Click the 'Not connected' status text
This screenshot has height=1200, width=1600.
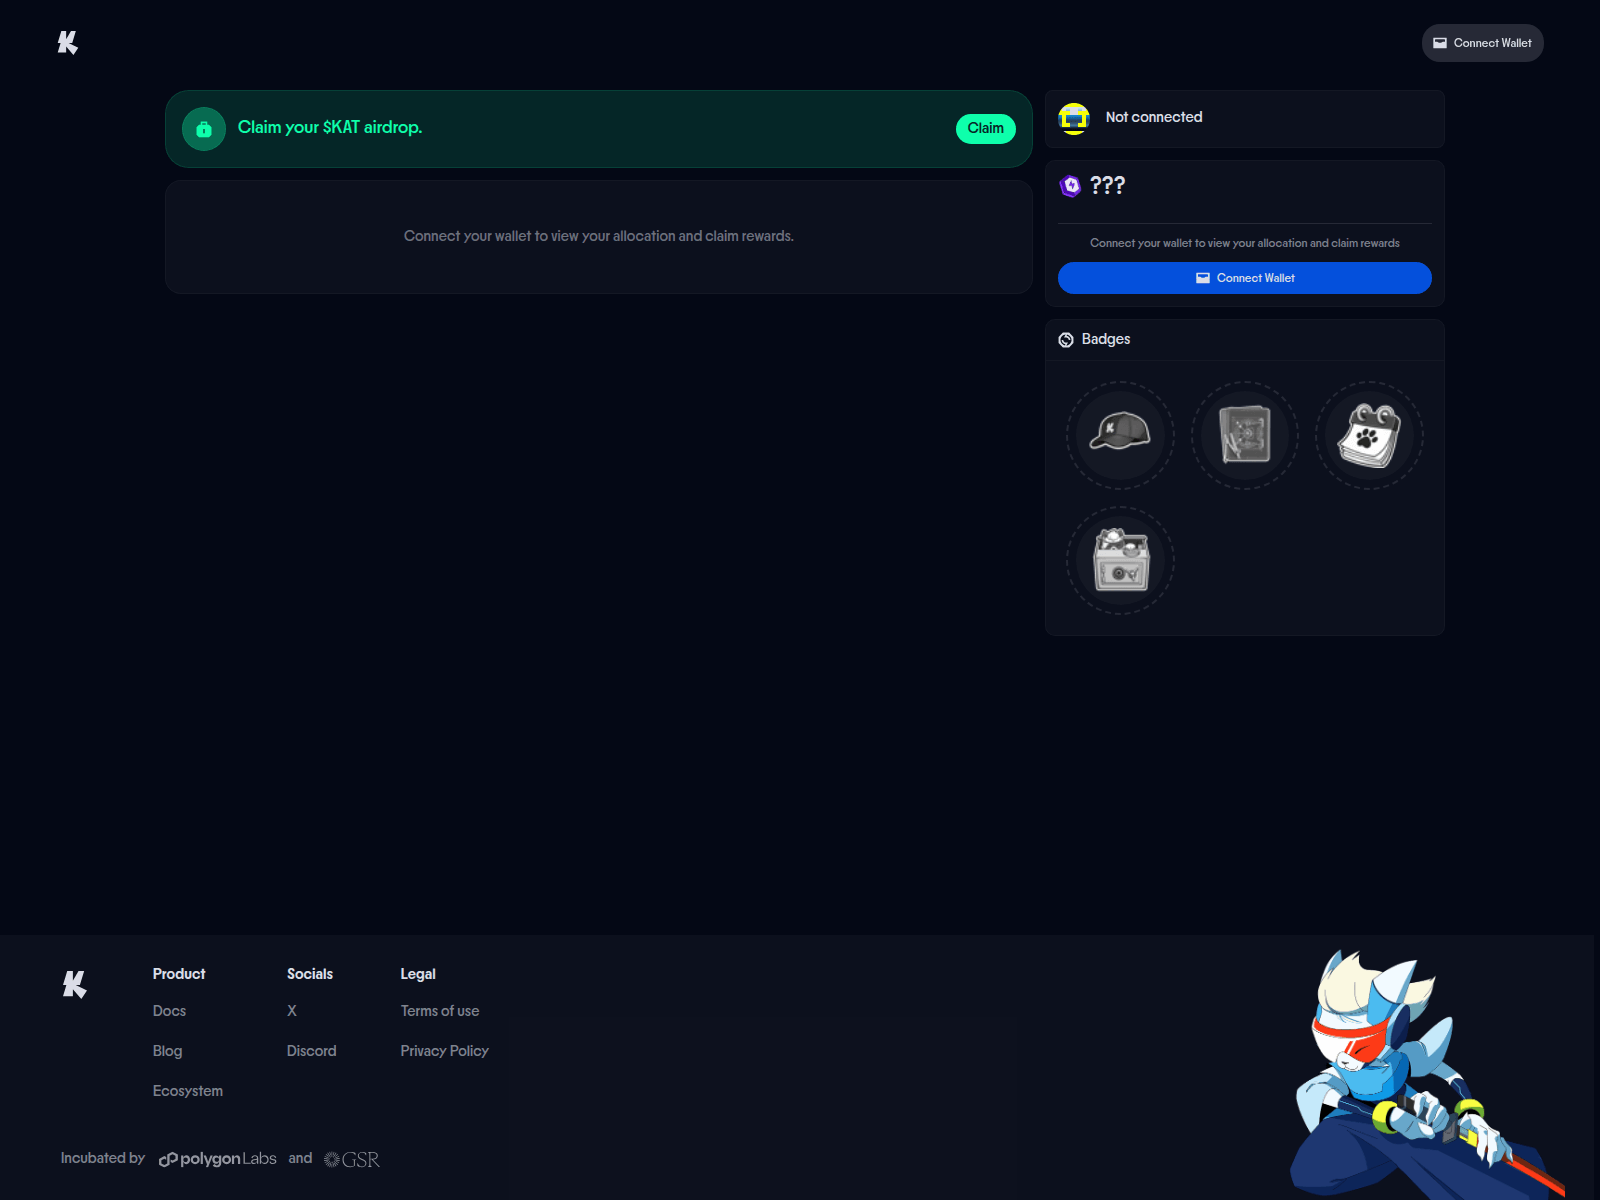(x=1154, y=117)
